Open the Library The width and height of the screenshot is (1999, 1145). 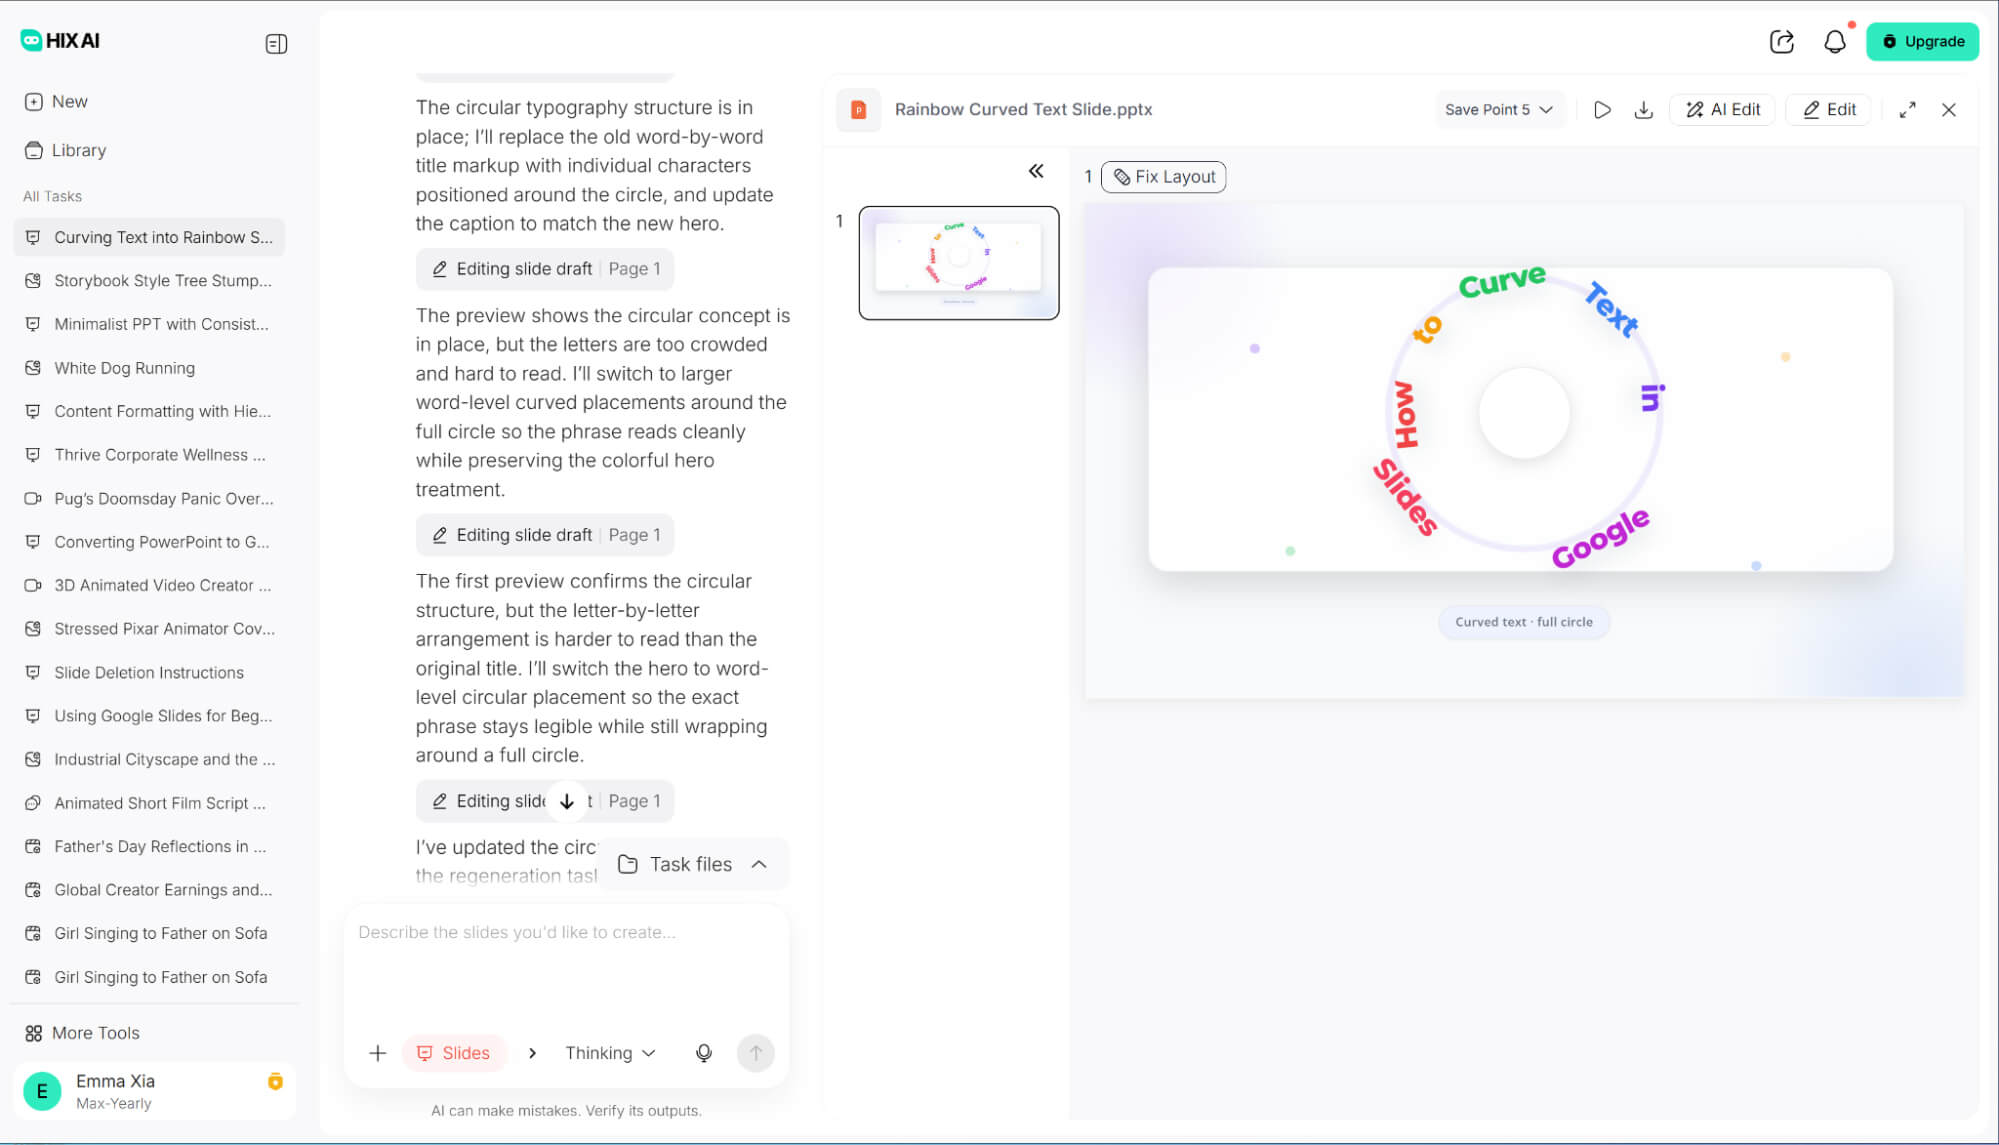click(65, 151)
